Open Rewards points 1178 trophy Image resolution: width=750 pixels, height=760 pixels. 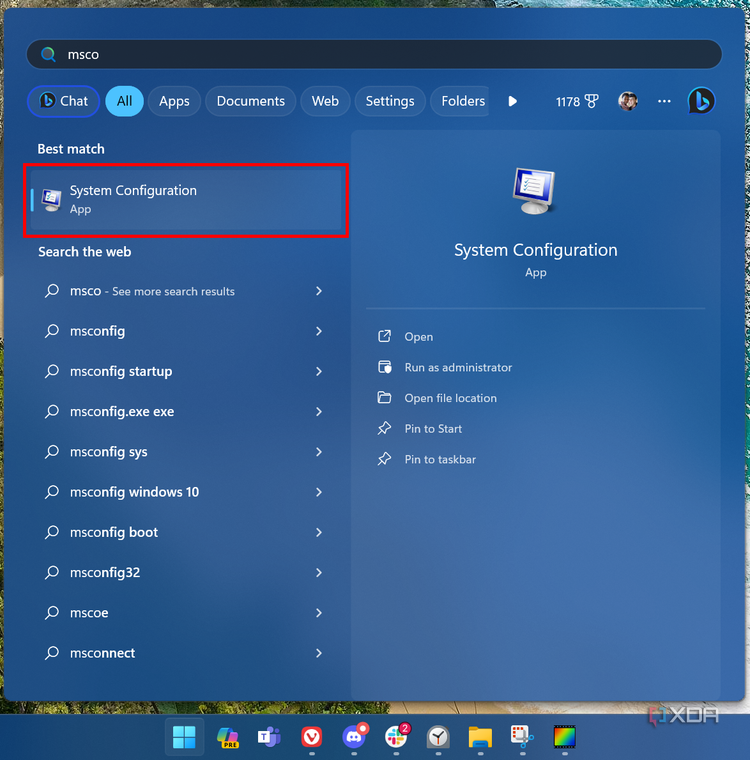pyautogui.click(x=577, y=101)
